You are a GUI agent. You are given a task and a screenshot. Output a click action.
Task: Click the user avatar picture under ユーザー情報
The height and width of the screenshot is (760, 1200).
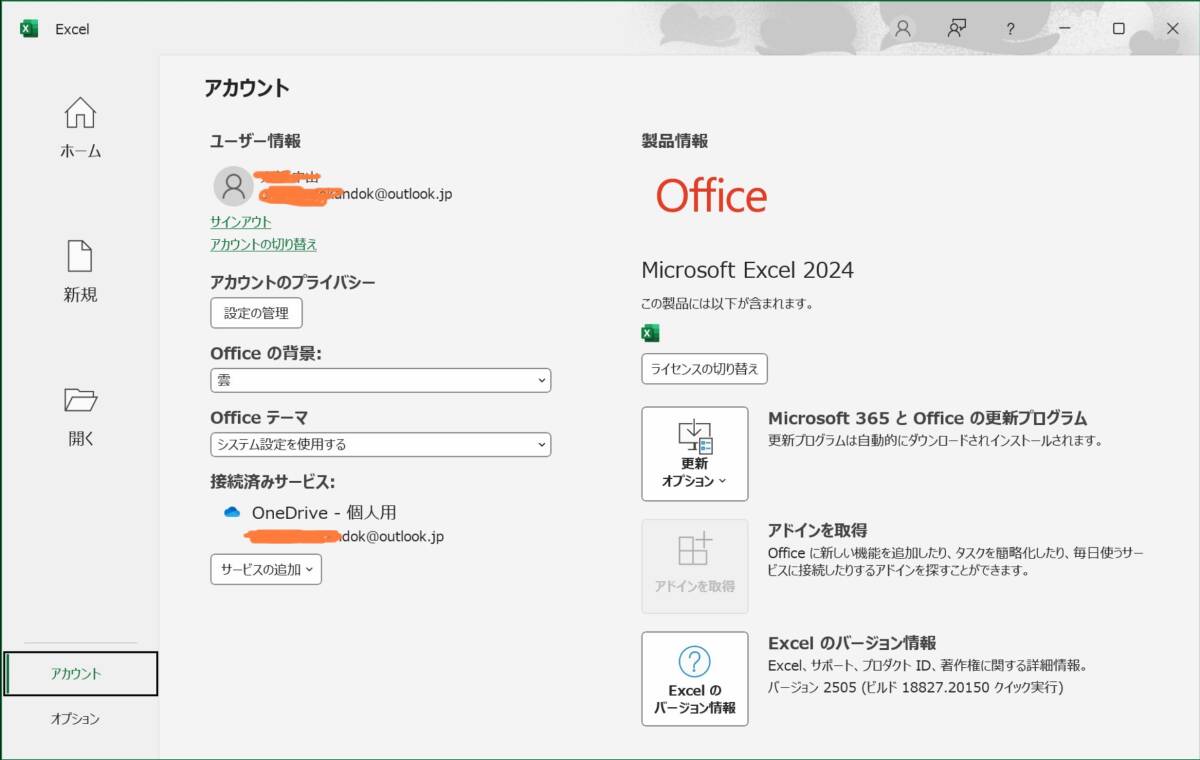tap(233, 186)
